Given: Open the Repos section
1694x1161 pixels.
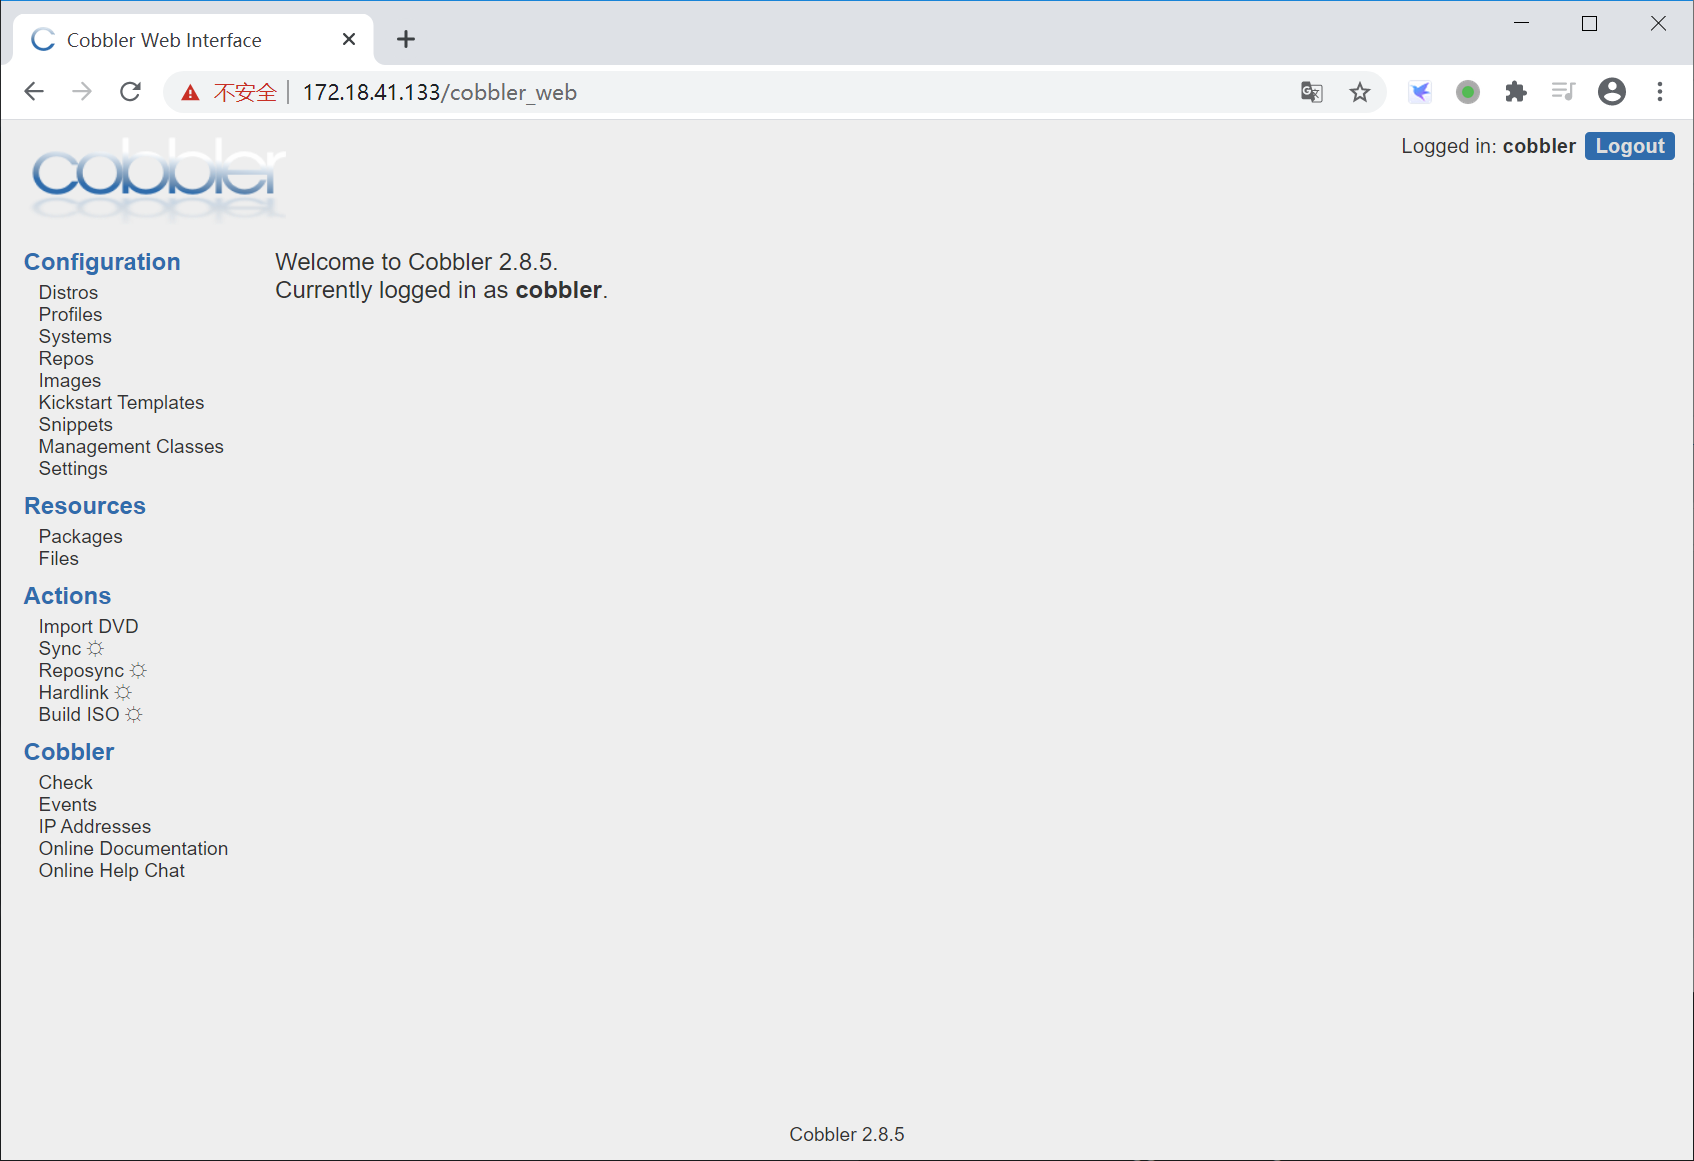Looking at the screenshot, I should (x=66, y=359).
